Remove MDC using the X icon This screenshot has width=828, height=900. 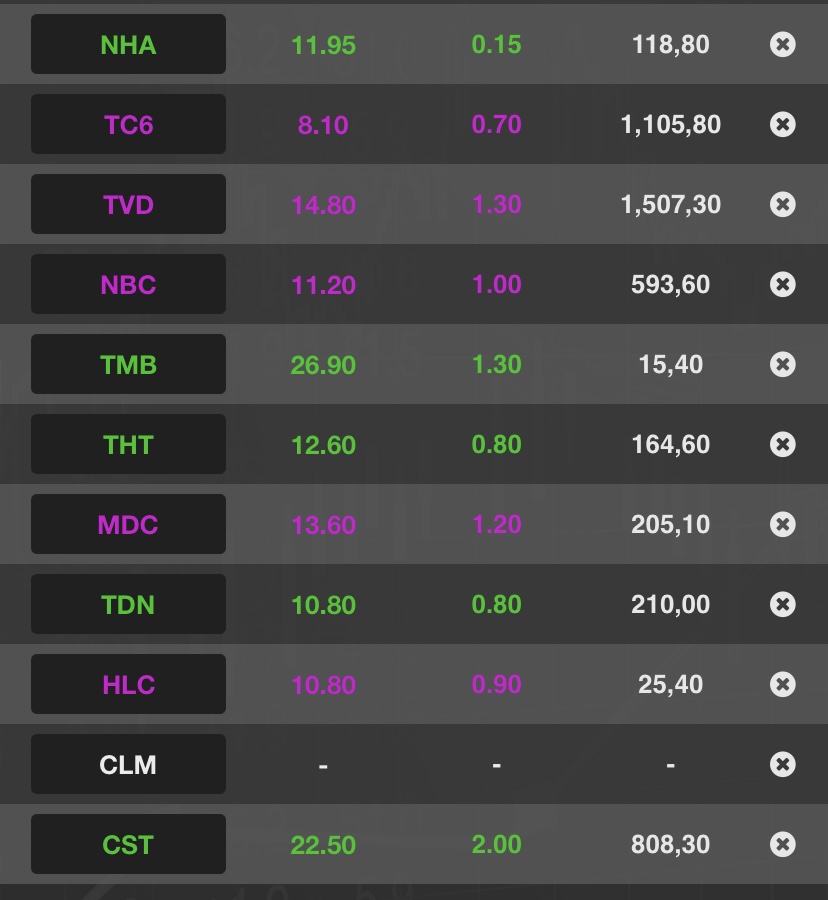[x=783, y=524]
